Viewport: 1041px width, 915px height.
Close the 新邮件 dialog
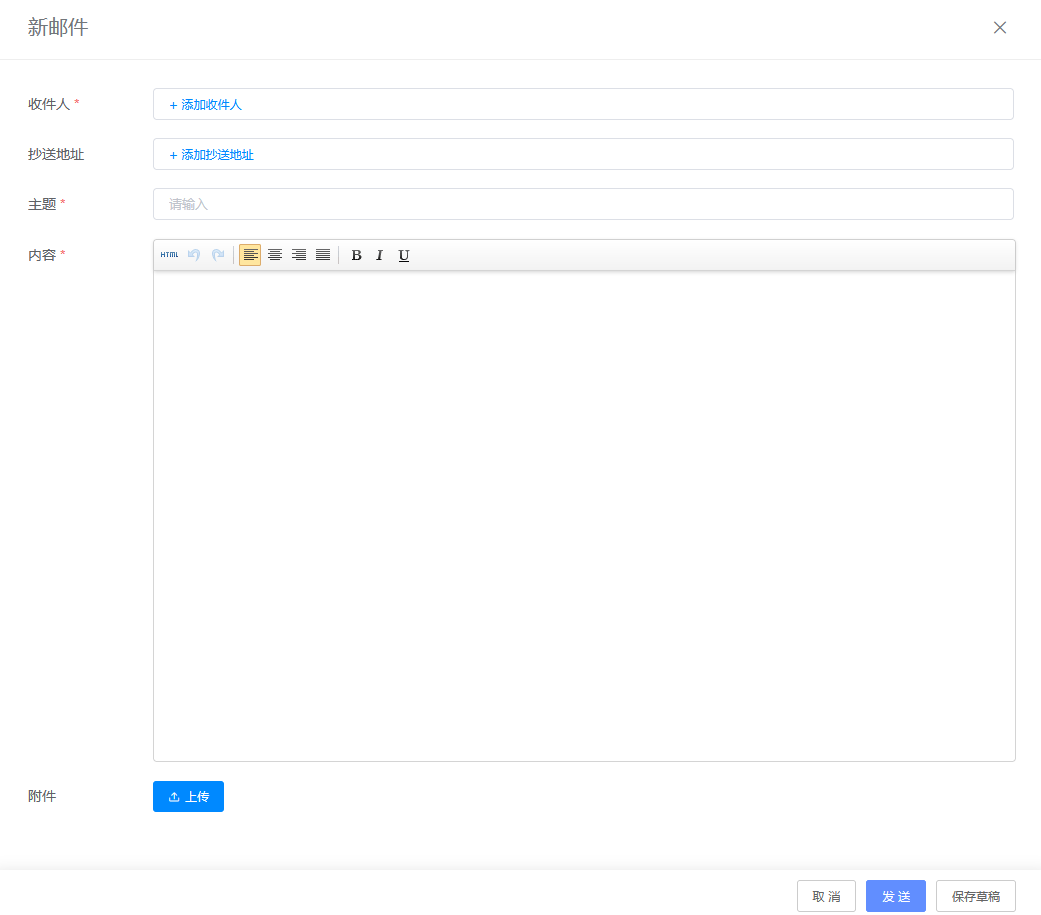(x=1000, y=28)
